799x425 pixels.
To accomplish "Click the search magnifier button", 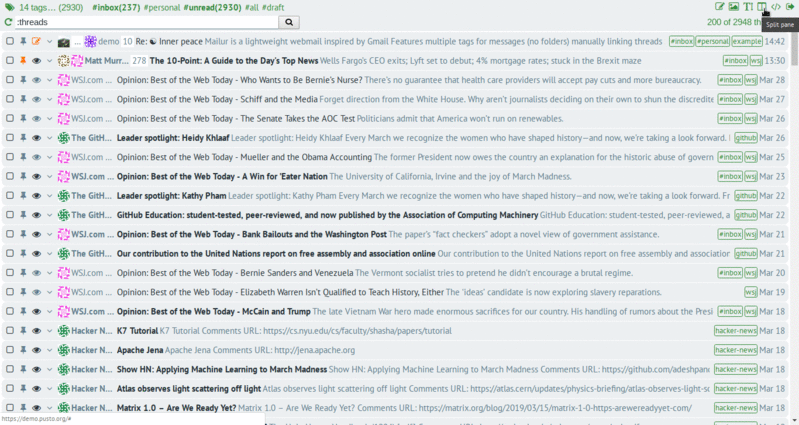I will pos(289,22).
